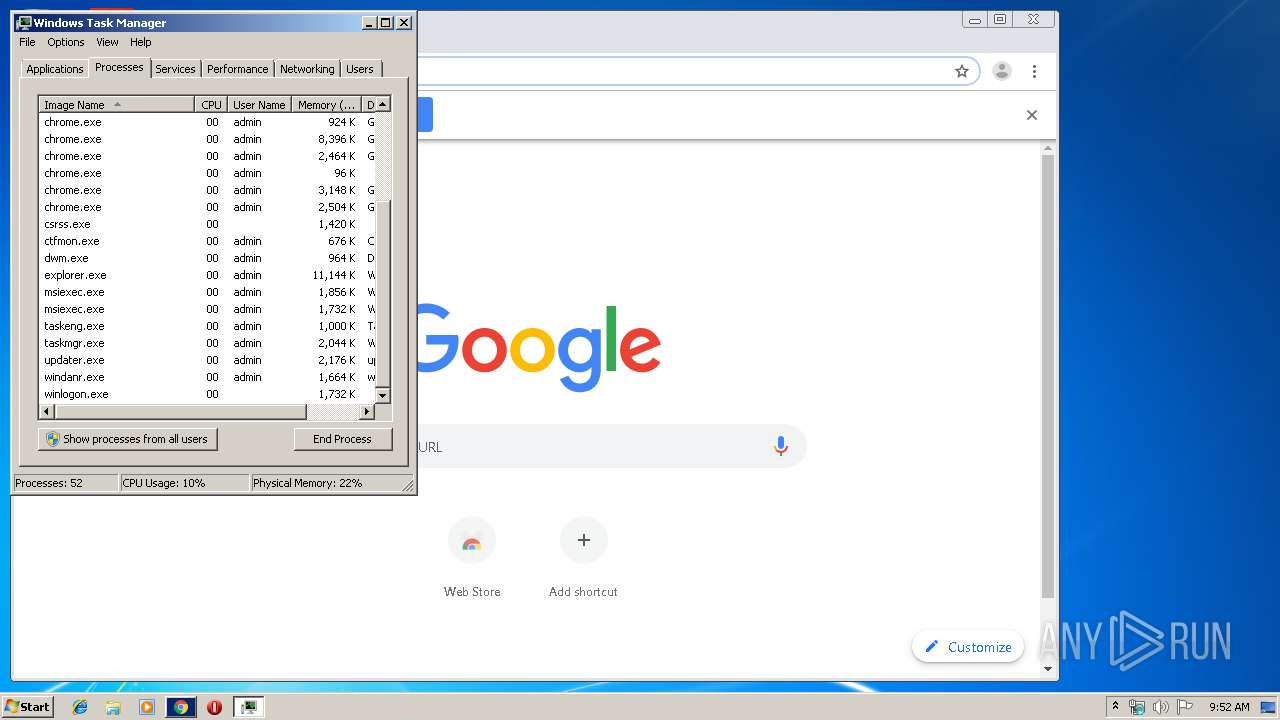Switch to the Performance tab
The width and height of the screenshot is (1280, 720).
coord(238,69)
